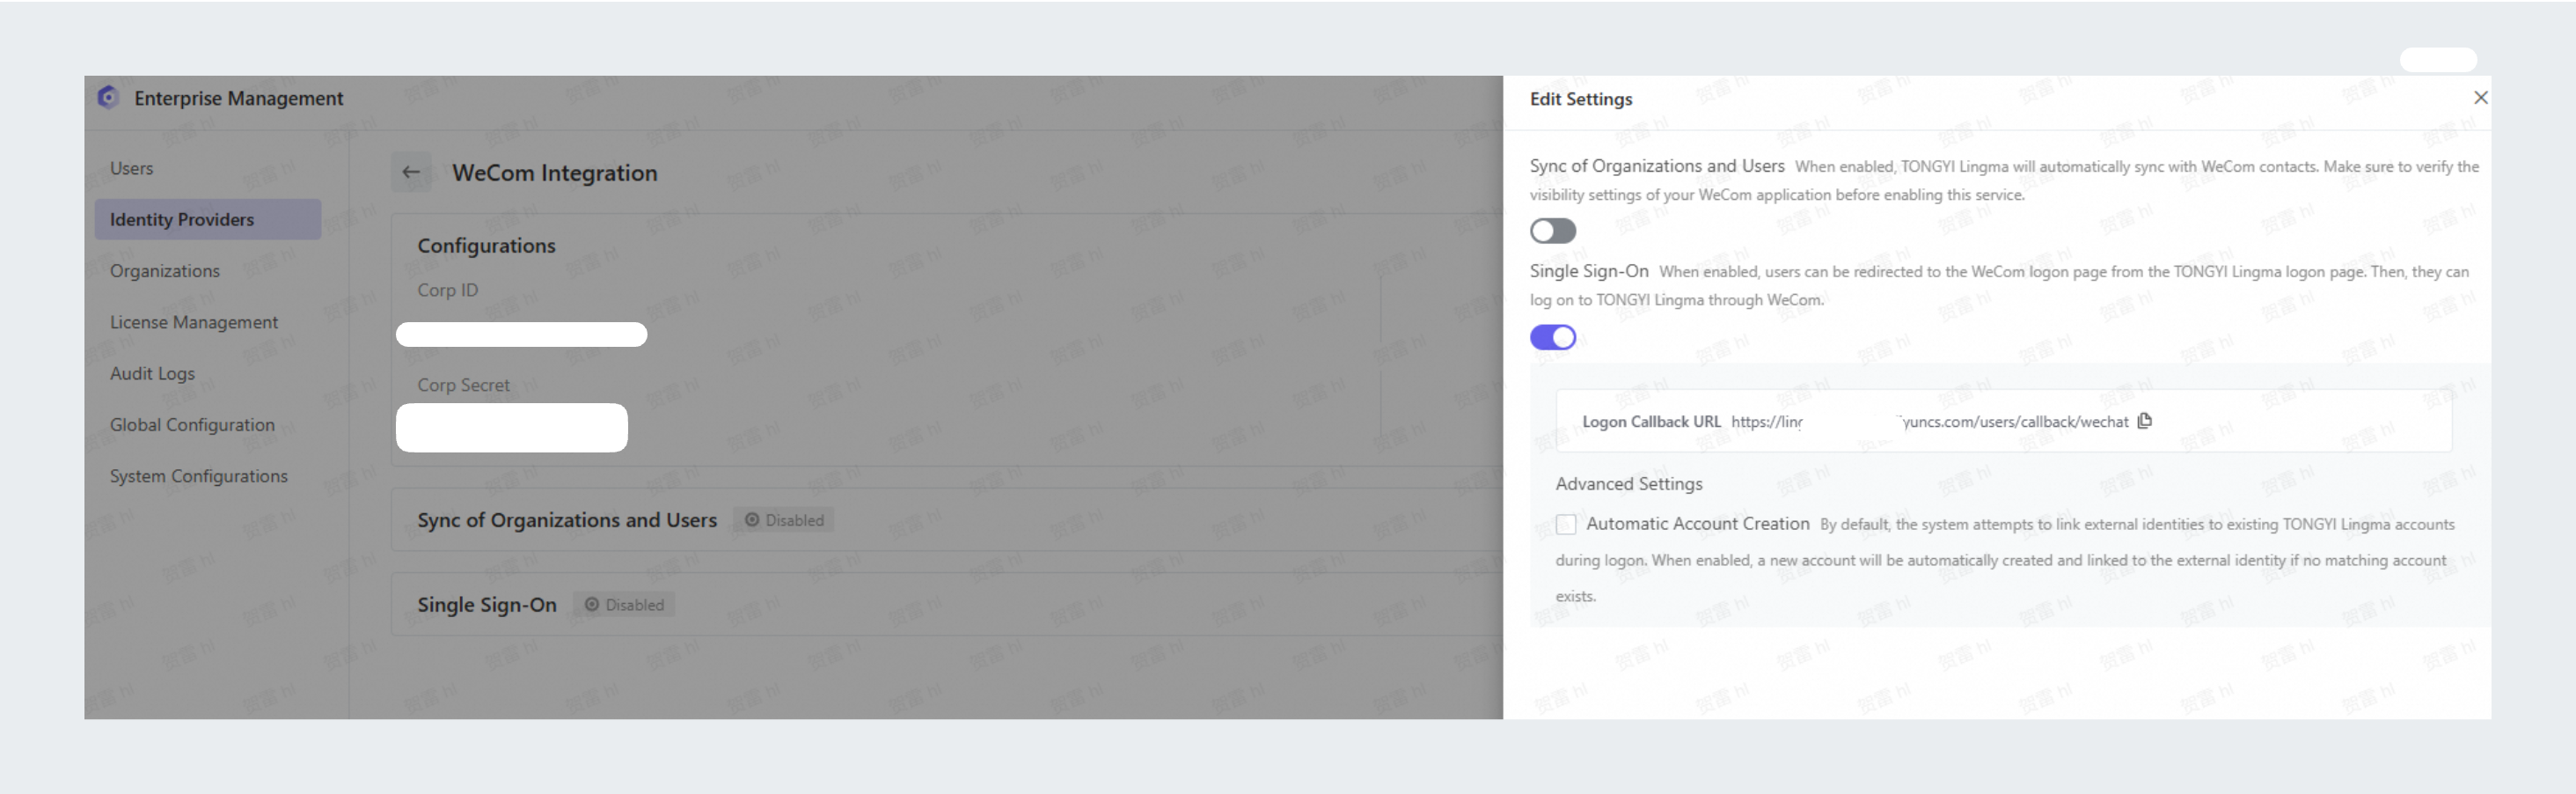This screenshot has height=794, width=2576.
Task: Click the Corp Secret field
Action: coord(512,427)
